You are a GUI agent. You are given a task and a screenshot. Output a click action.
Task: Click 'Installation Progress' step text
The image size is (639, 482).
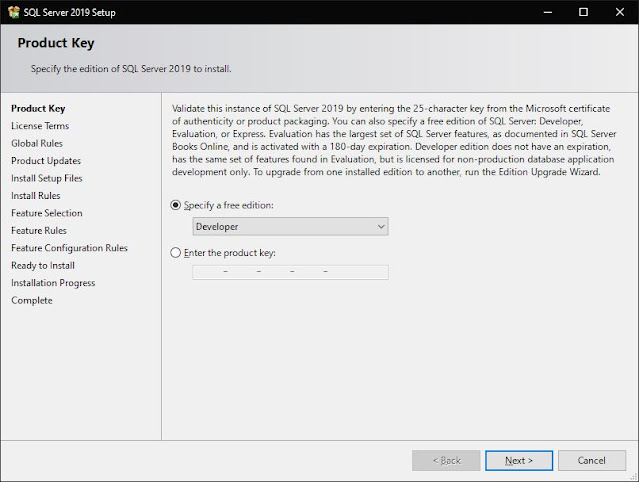(53, 283)
